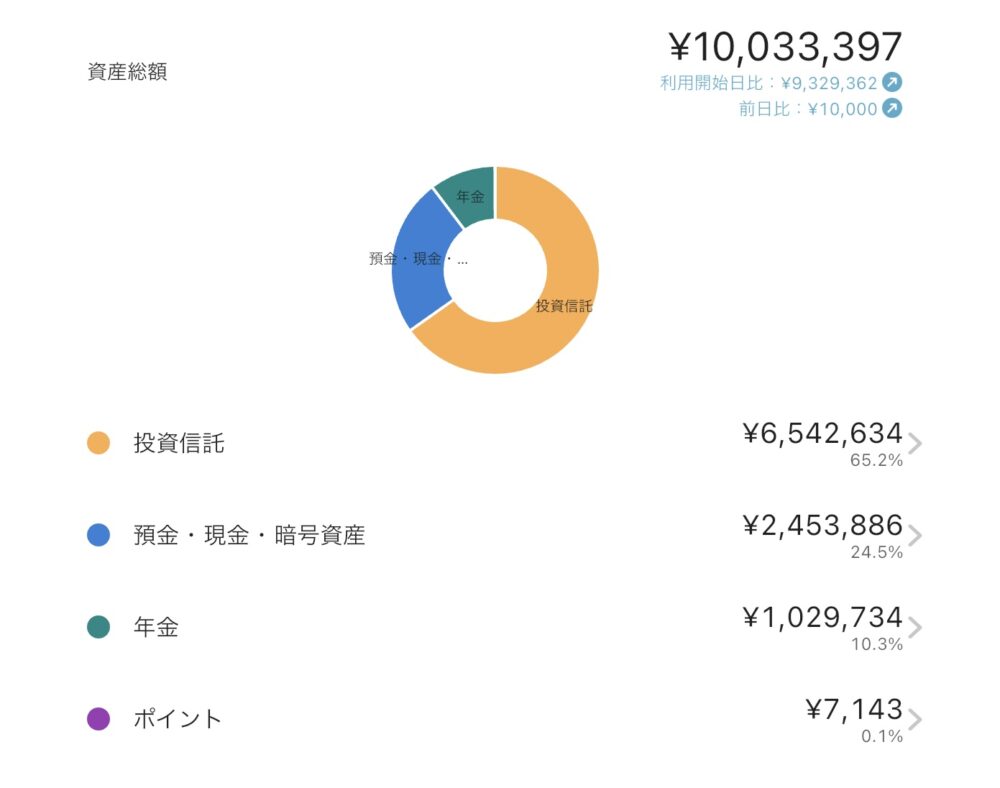Click arrow icon beside 利用開始日比 amount

tap(892, 82)
